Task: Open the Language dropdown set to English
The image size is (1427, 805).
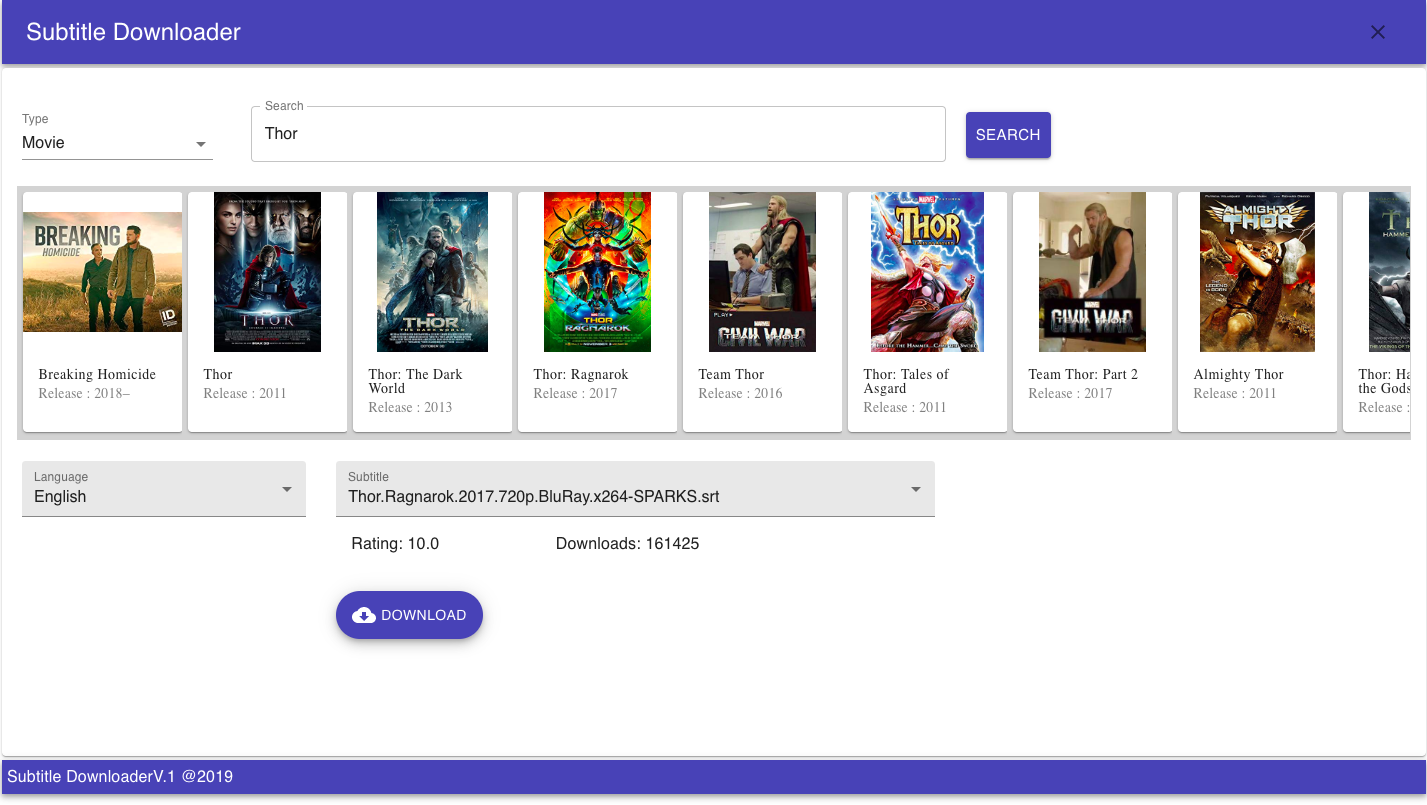Action: point(150,497)
